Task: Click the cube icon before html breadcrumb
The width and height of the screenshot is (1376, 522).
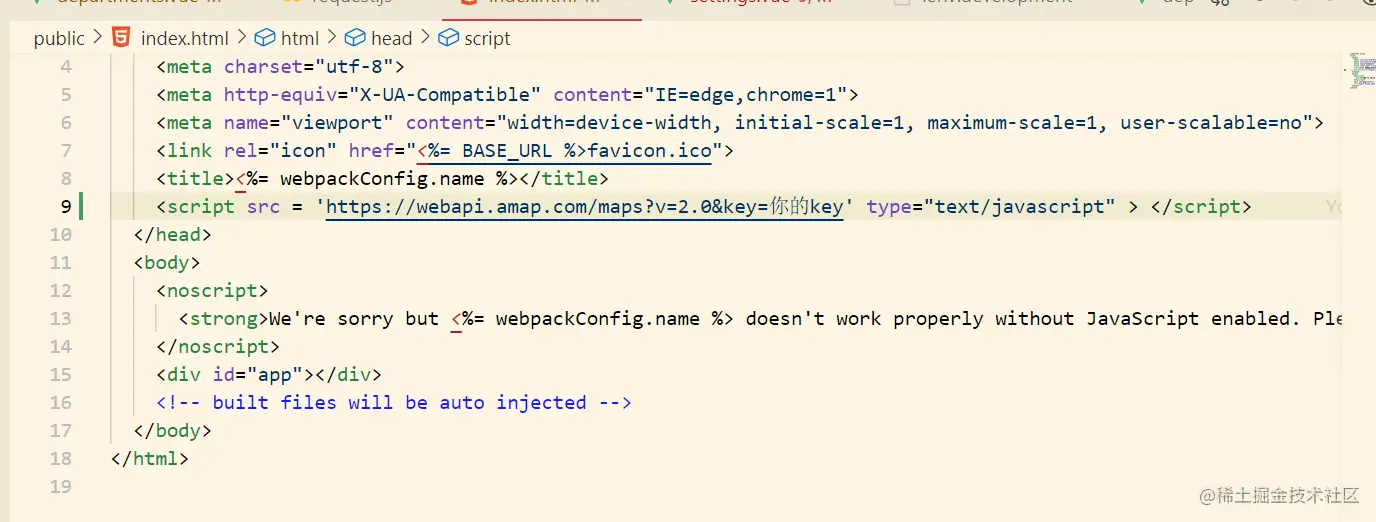Action: click(x=265, y=38)
